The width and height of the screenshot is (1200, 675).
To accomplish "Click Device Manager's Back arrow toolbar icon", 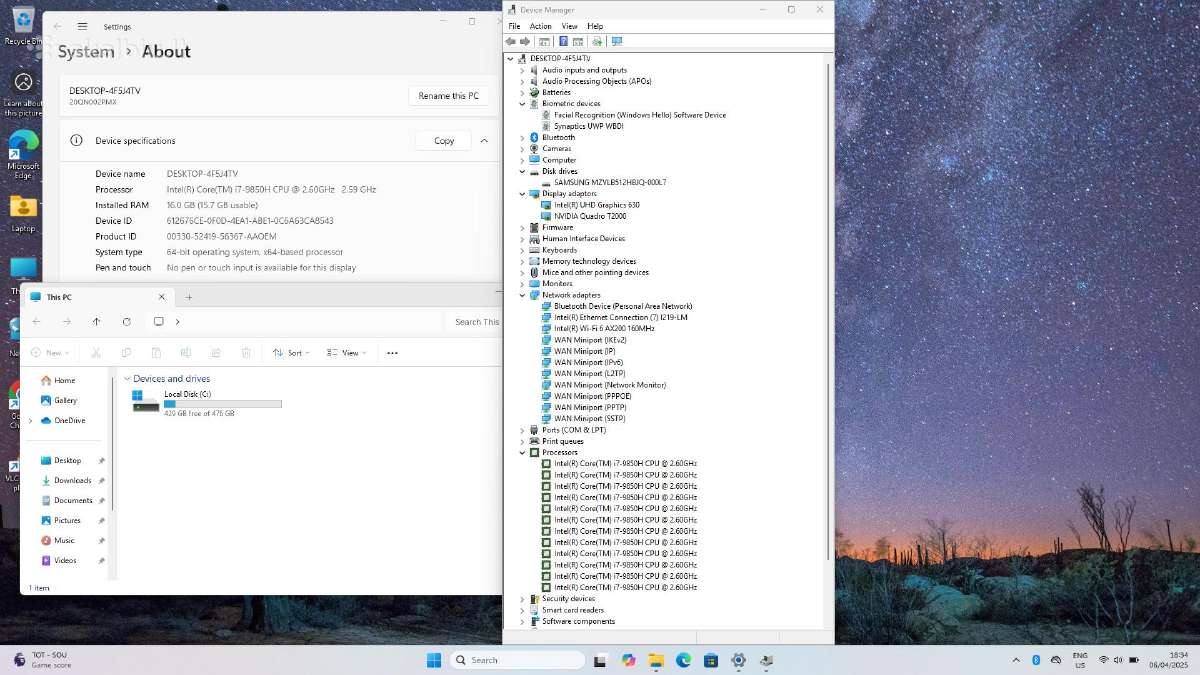I will (511, 41).
